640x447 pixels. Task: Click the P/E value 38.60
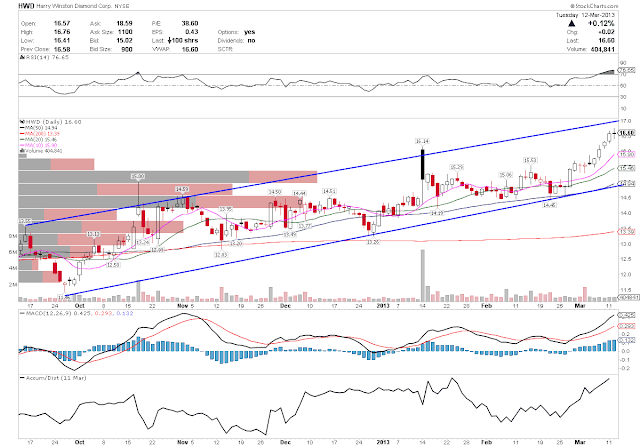click(x=190, y=24)
